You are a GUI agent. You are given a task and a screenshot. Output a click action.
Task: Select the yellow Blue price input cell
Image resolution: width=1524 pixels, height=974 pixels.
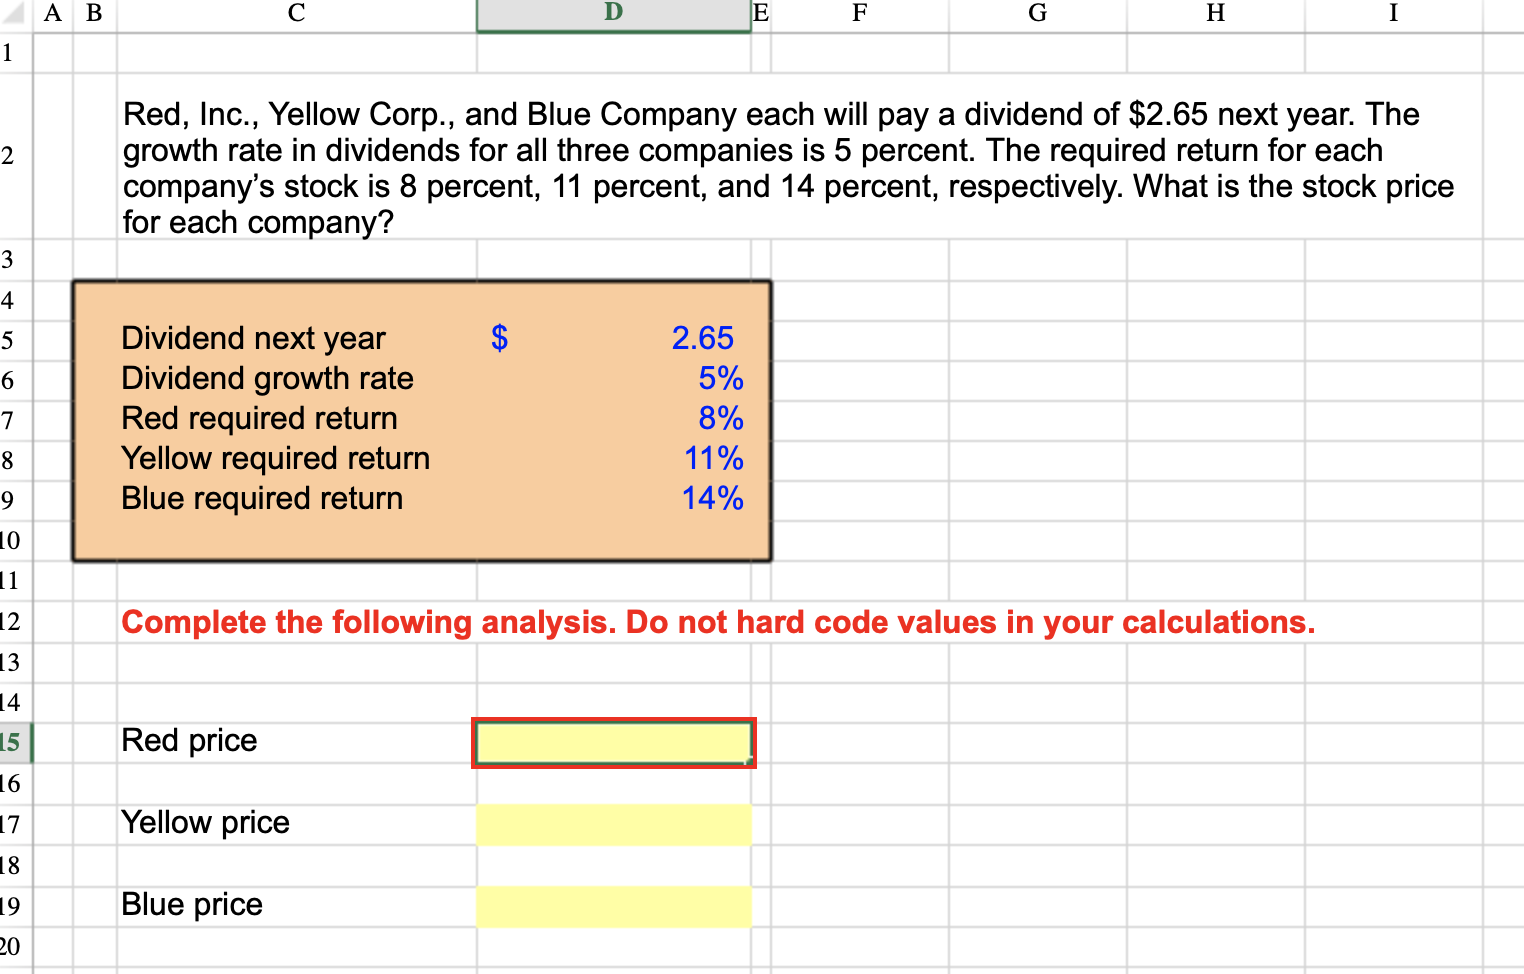point(613,906)
